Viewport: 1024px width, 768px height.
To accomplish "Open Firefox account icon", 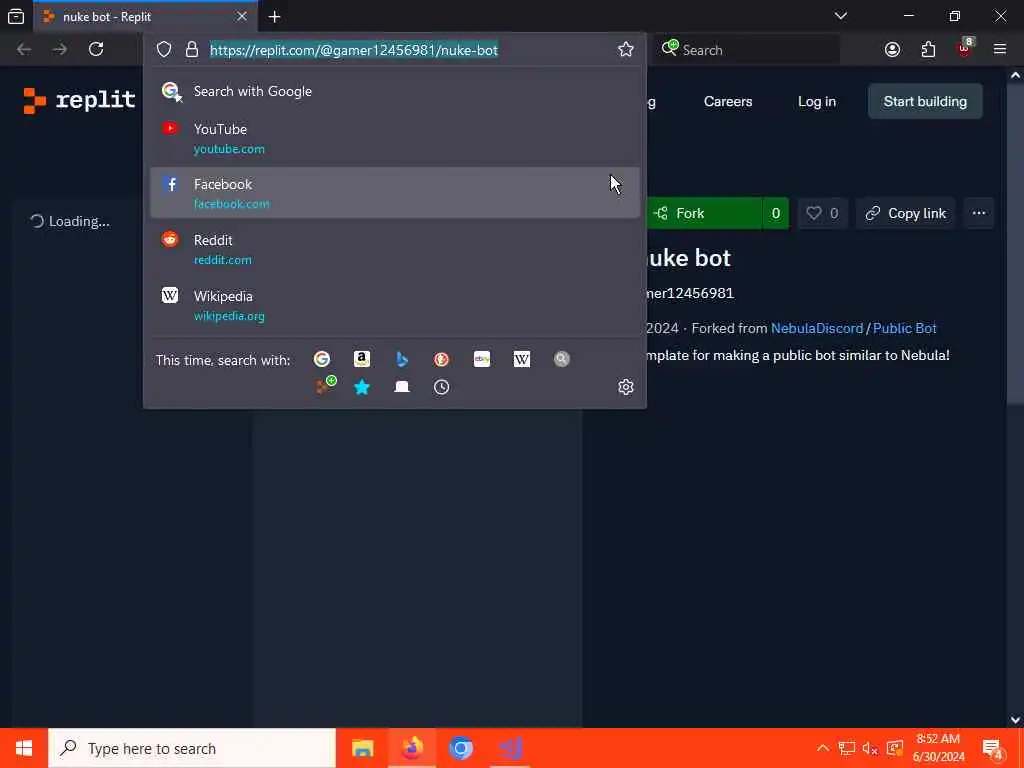I will click(x=892, y=50).
